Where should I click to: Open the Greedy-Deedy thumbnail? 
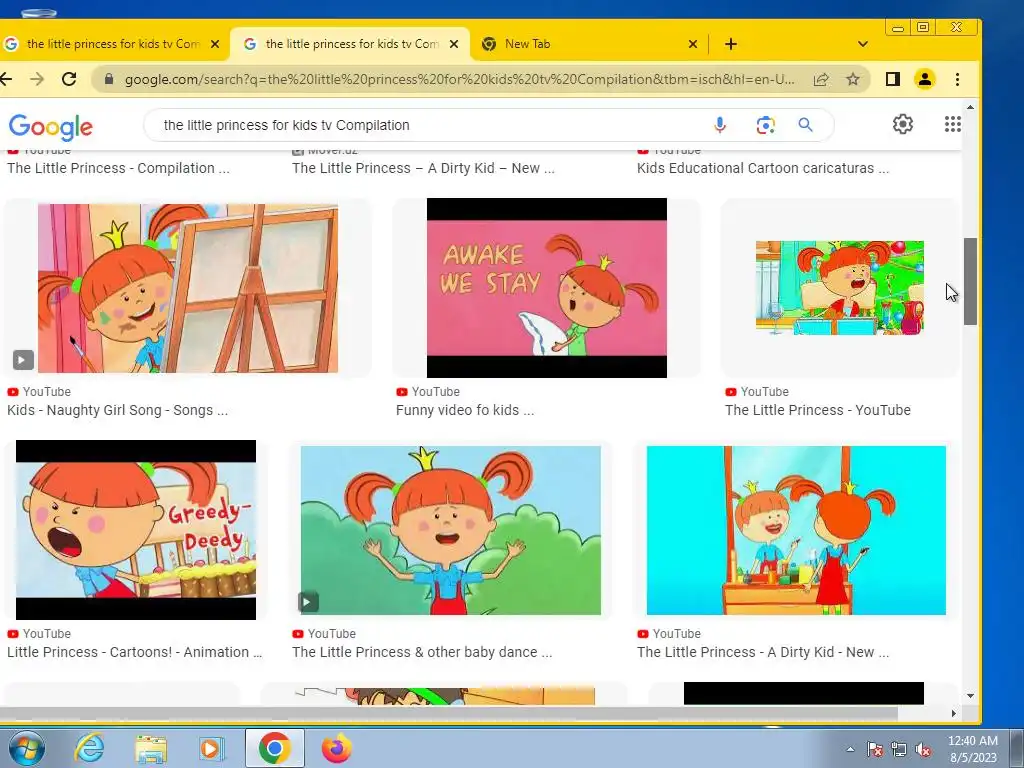pos(136,530)
